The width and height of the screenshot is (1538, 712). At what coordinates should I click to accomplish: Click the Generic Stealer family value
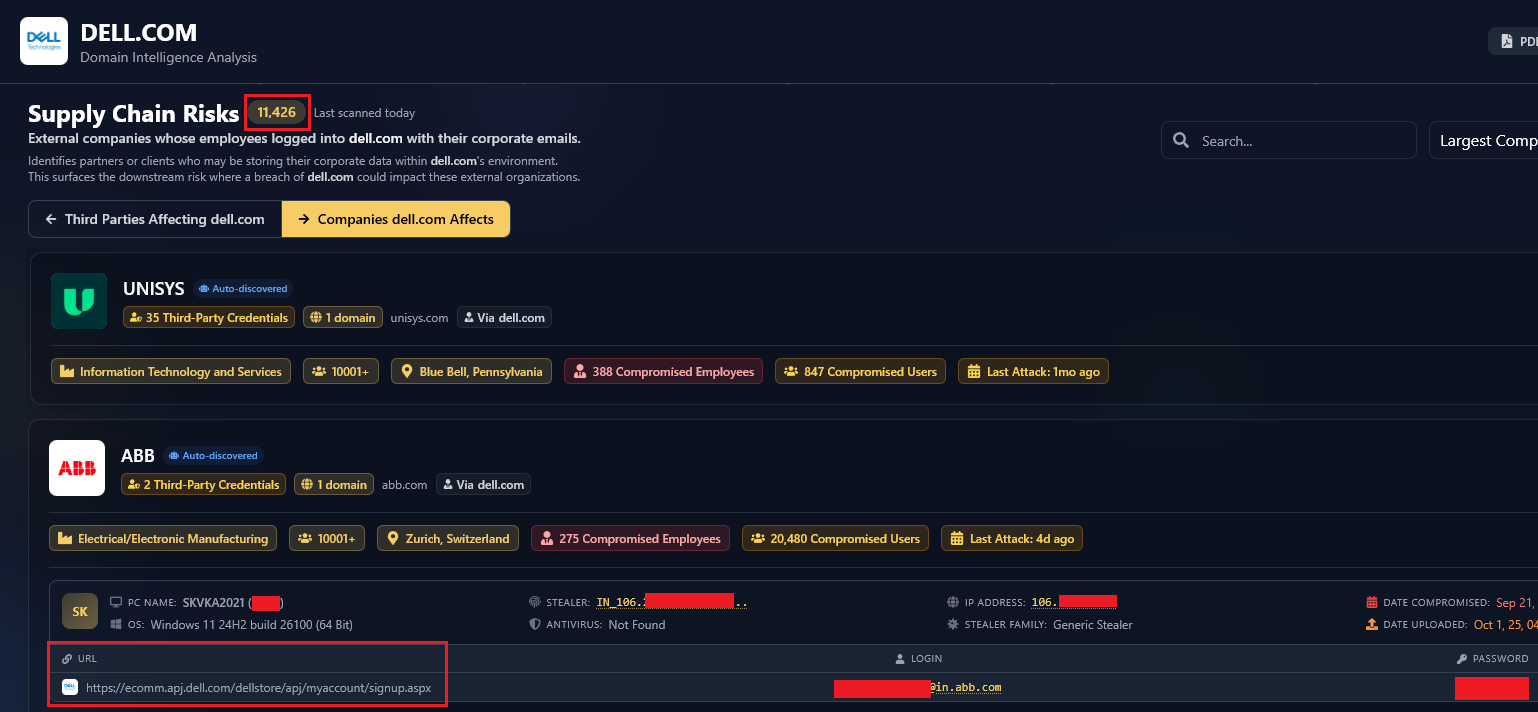coord(1093,625)
